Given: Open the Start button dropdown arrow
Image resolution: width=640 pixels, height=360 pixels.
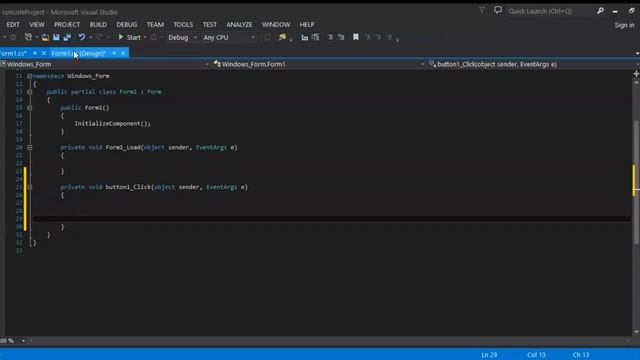Looking at the screenshot, I should pos(145,38).
